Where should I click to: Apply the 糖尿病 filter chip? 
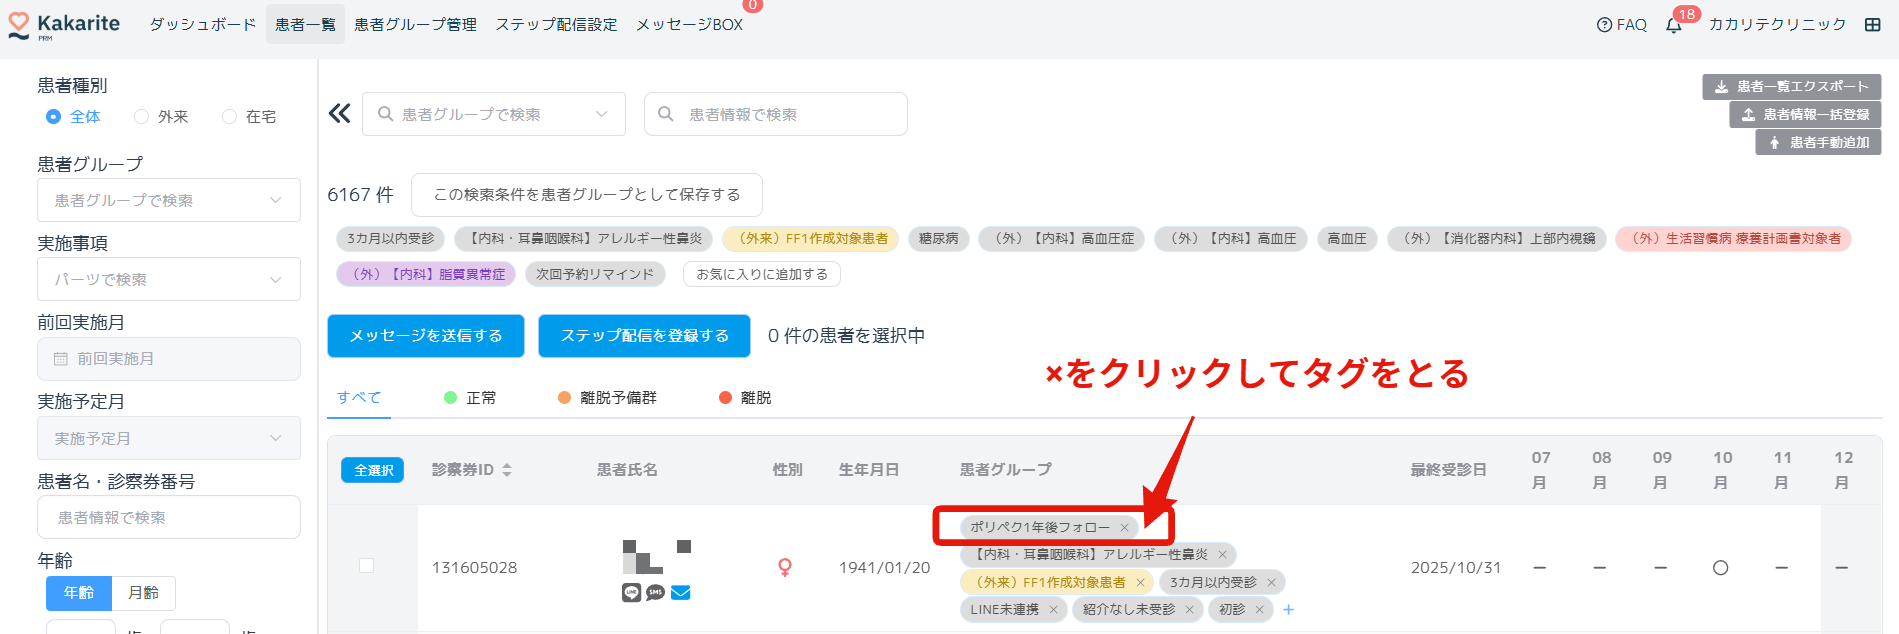pos(938,239)
